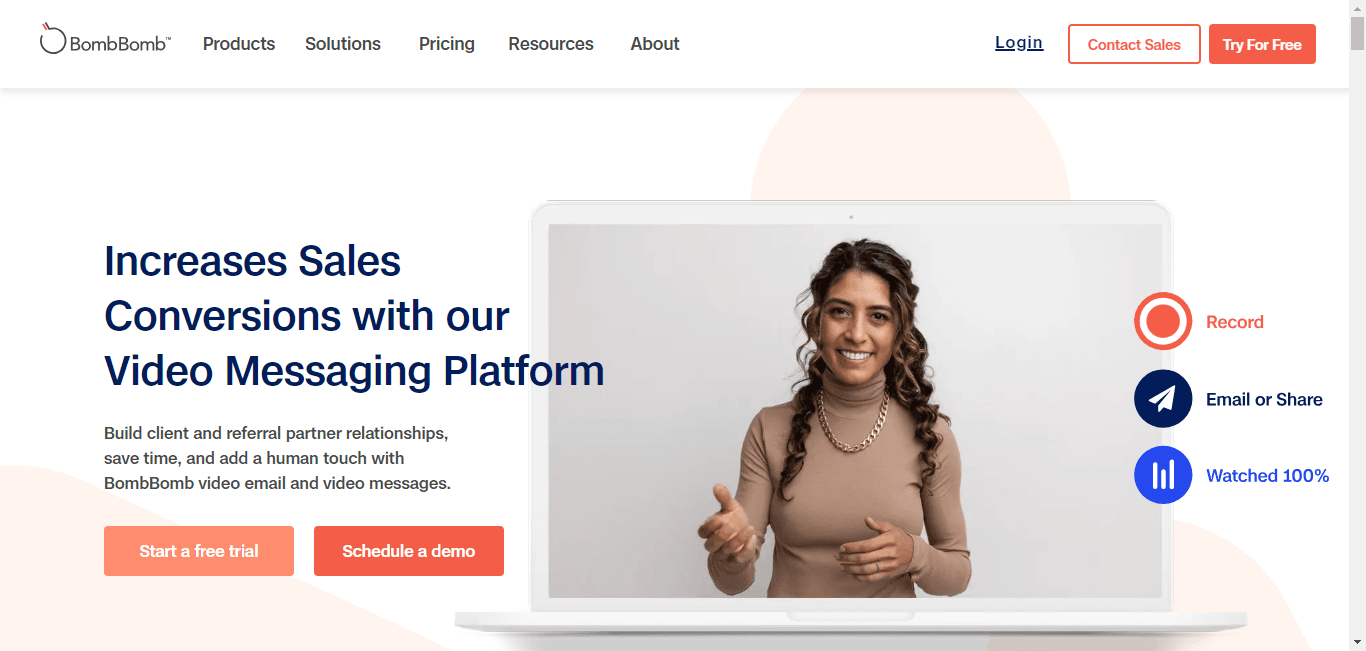1366x651 pixels.
Task: Click the red Record circle icon
Action: [1163, 321]
